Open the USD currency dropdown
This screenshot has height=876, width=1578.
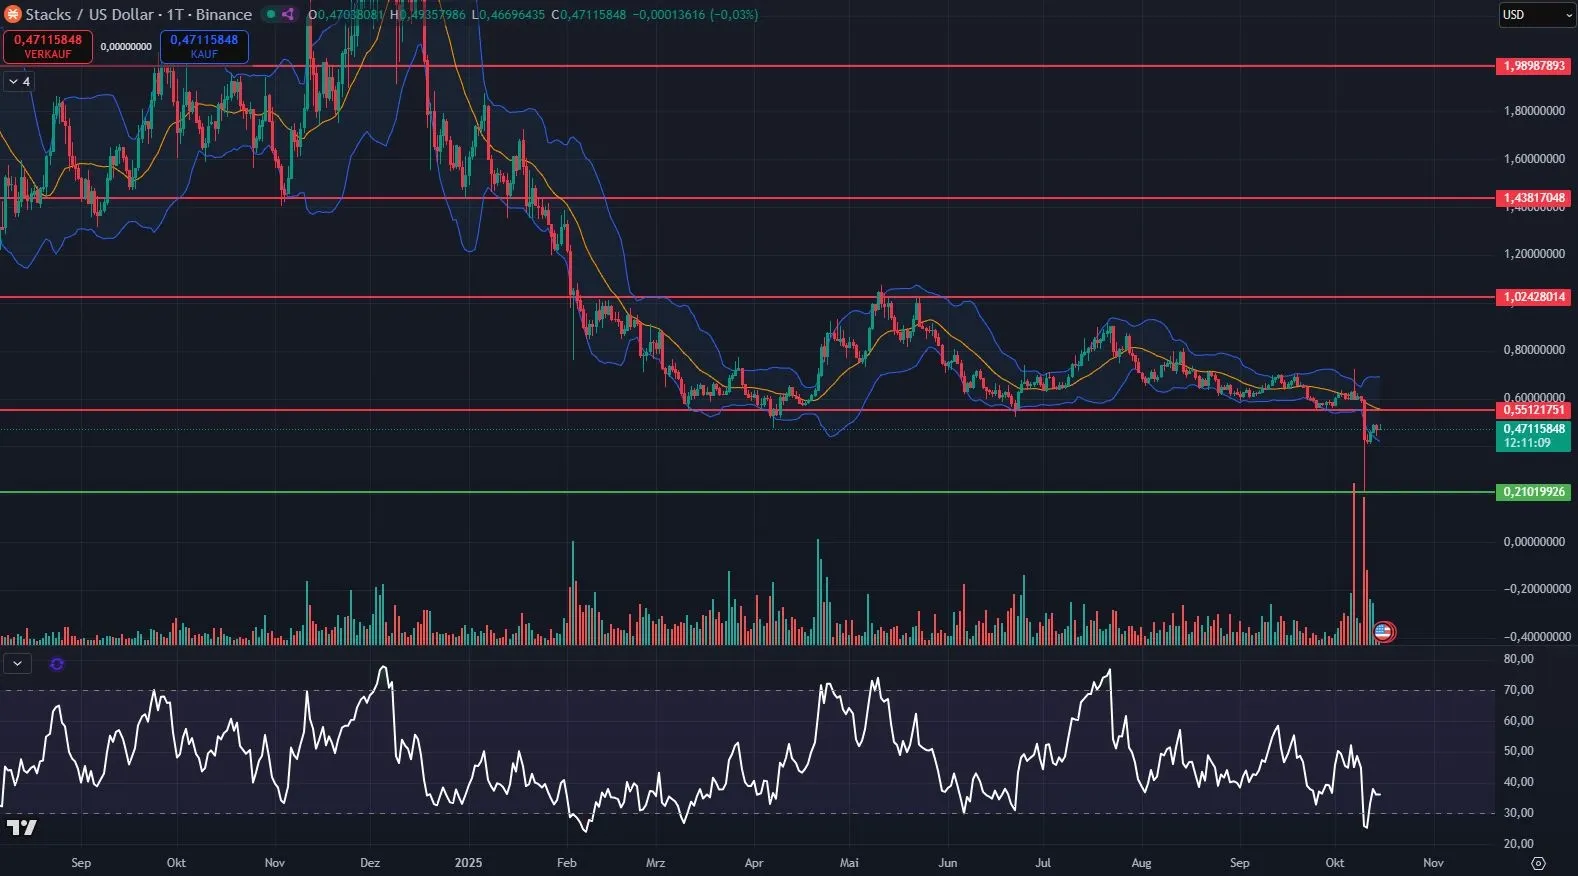coord(1536,15)
